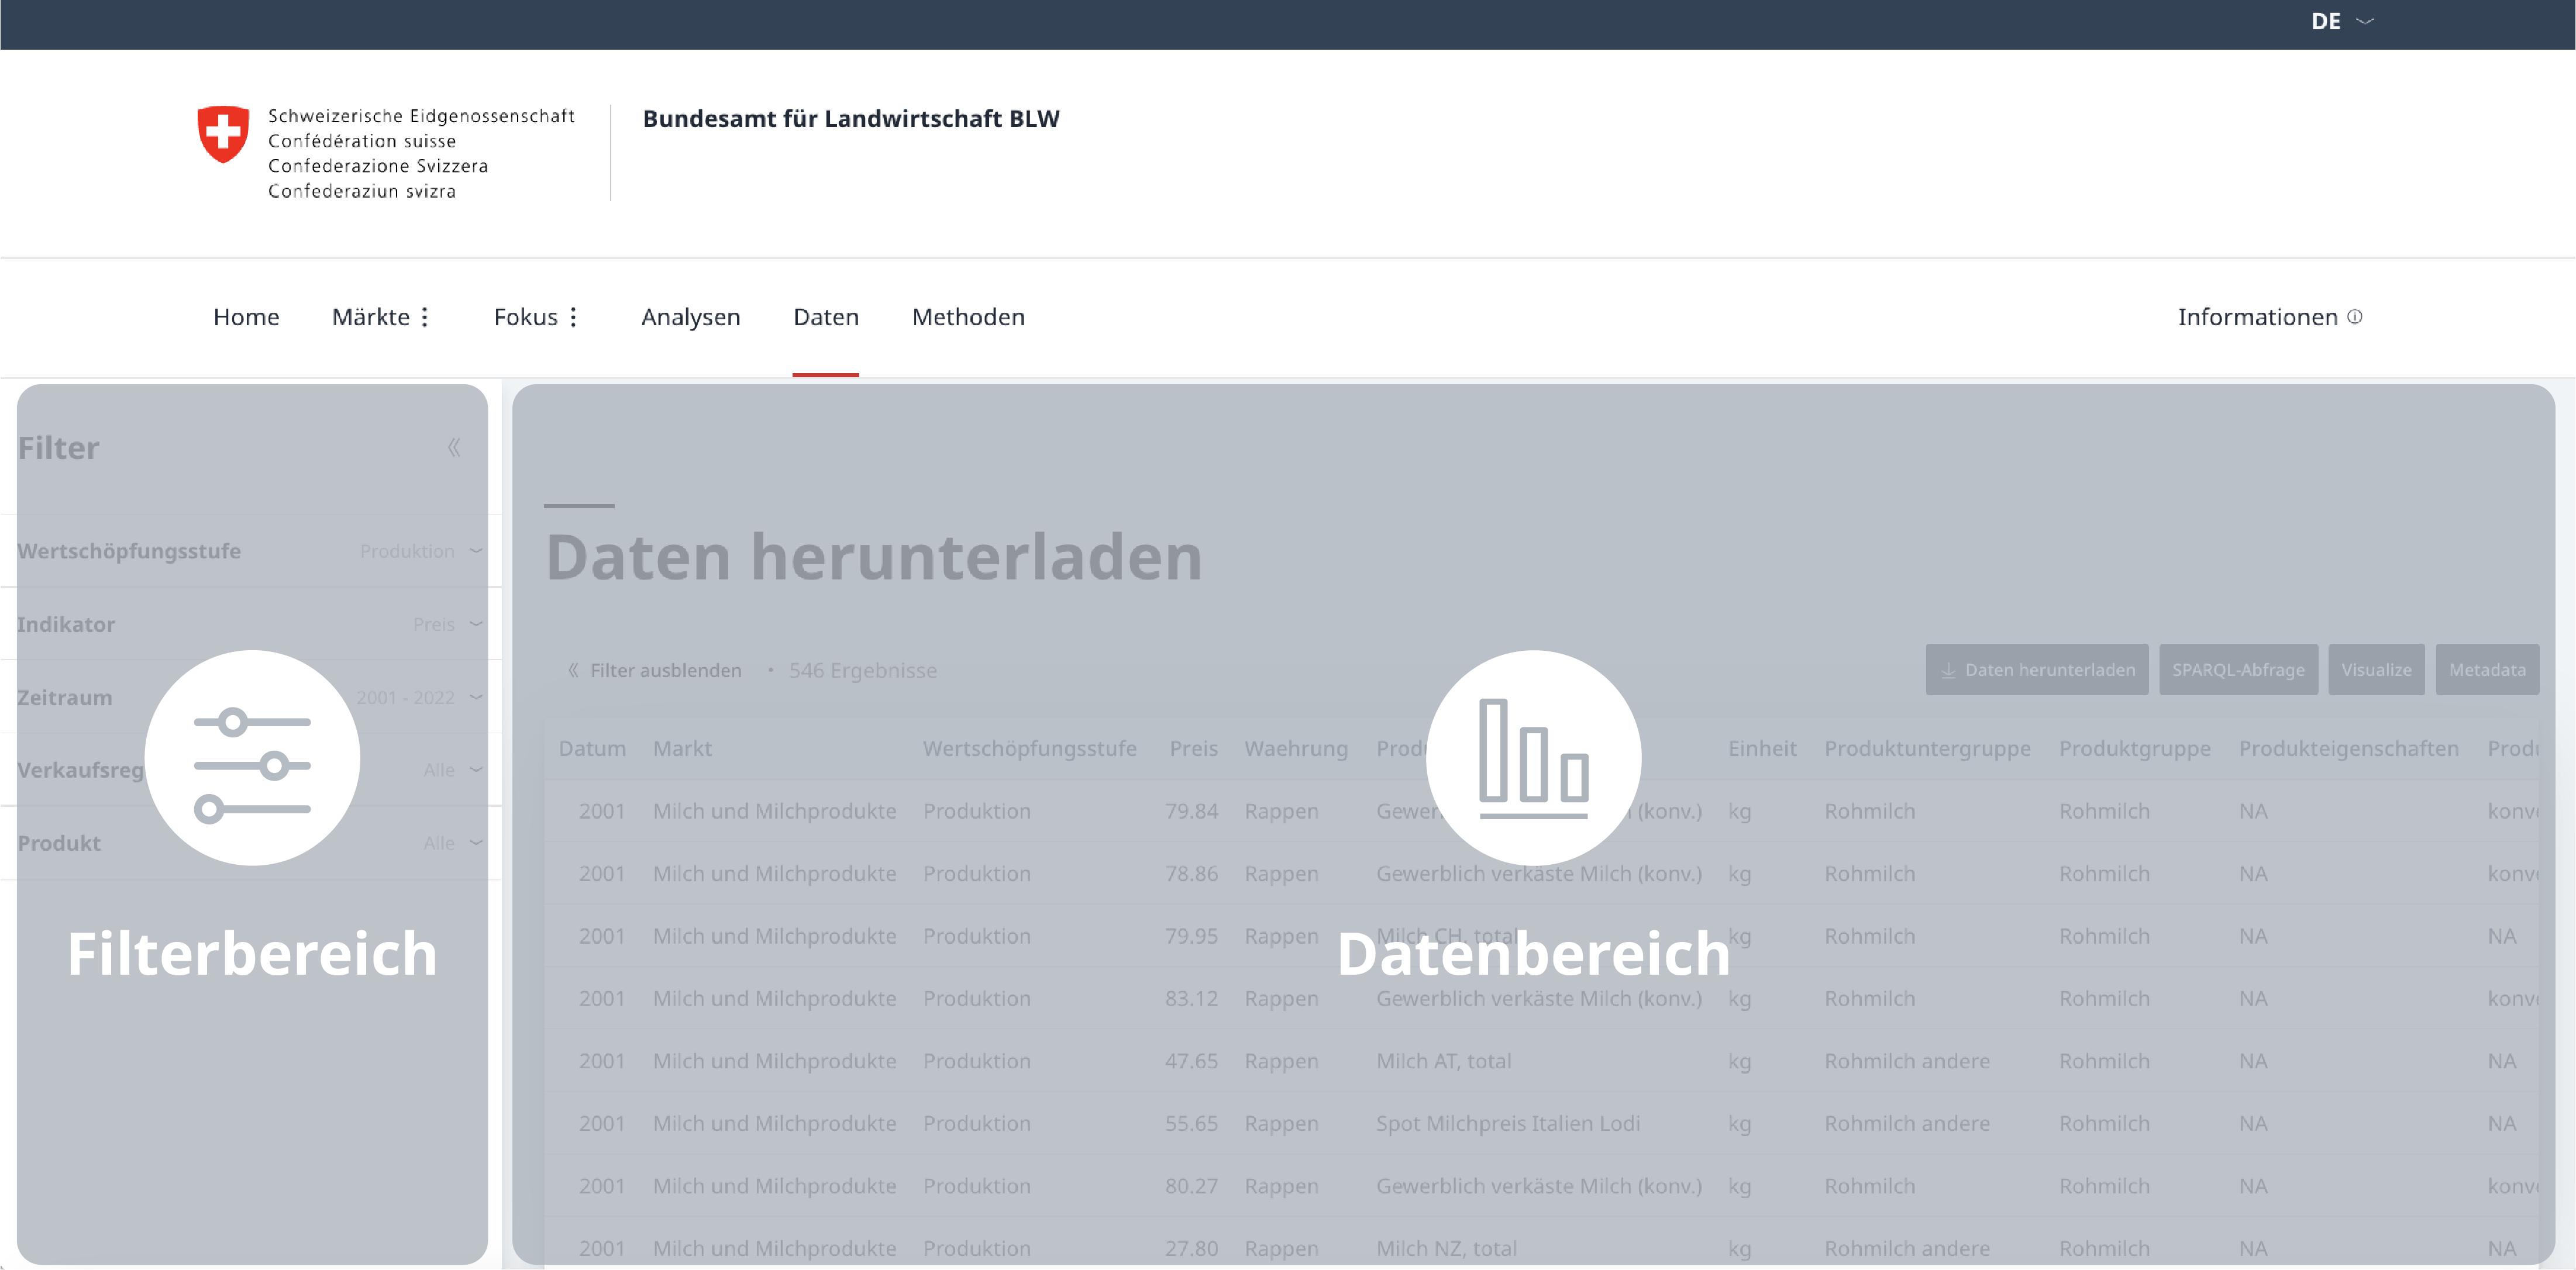Click the price cell 80.27
The image size is (2576, 1270).
[x=1191, y=1186]
